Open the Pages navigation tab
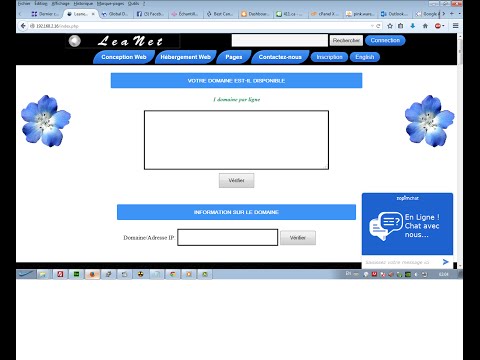Viewport: 480px width, 360px height. point(234,57)
